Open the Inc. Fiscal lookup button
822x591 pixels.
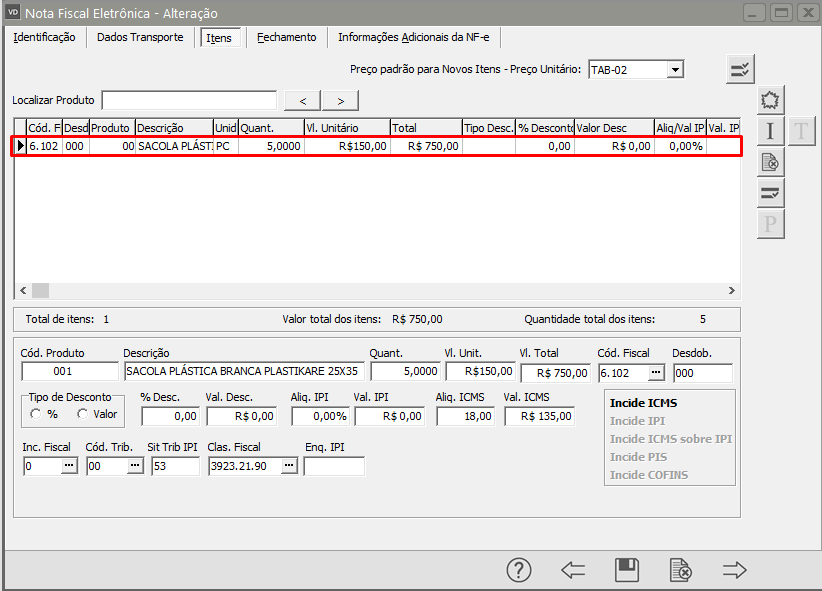[69, 466]
